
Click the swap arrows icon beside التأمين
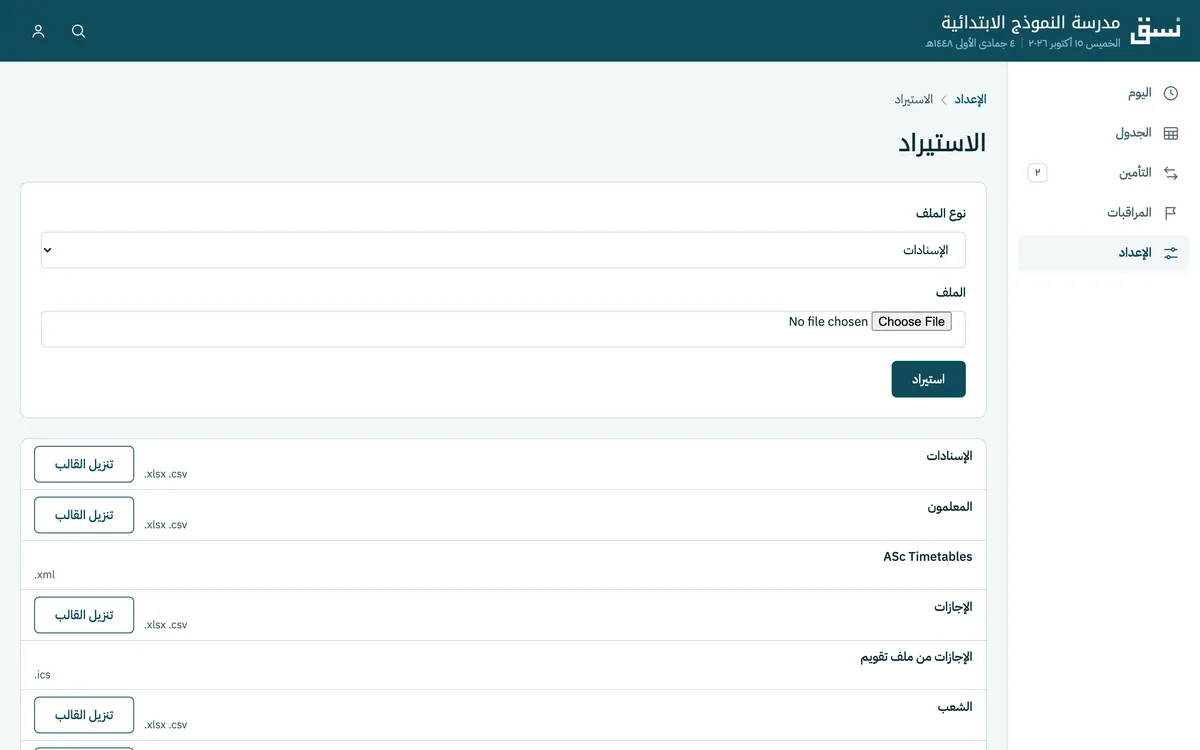[1171, 173]
